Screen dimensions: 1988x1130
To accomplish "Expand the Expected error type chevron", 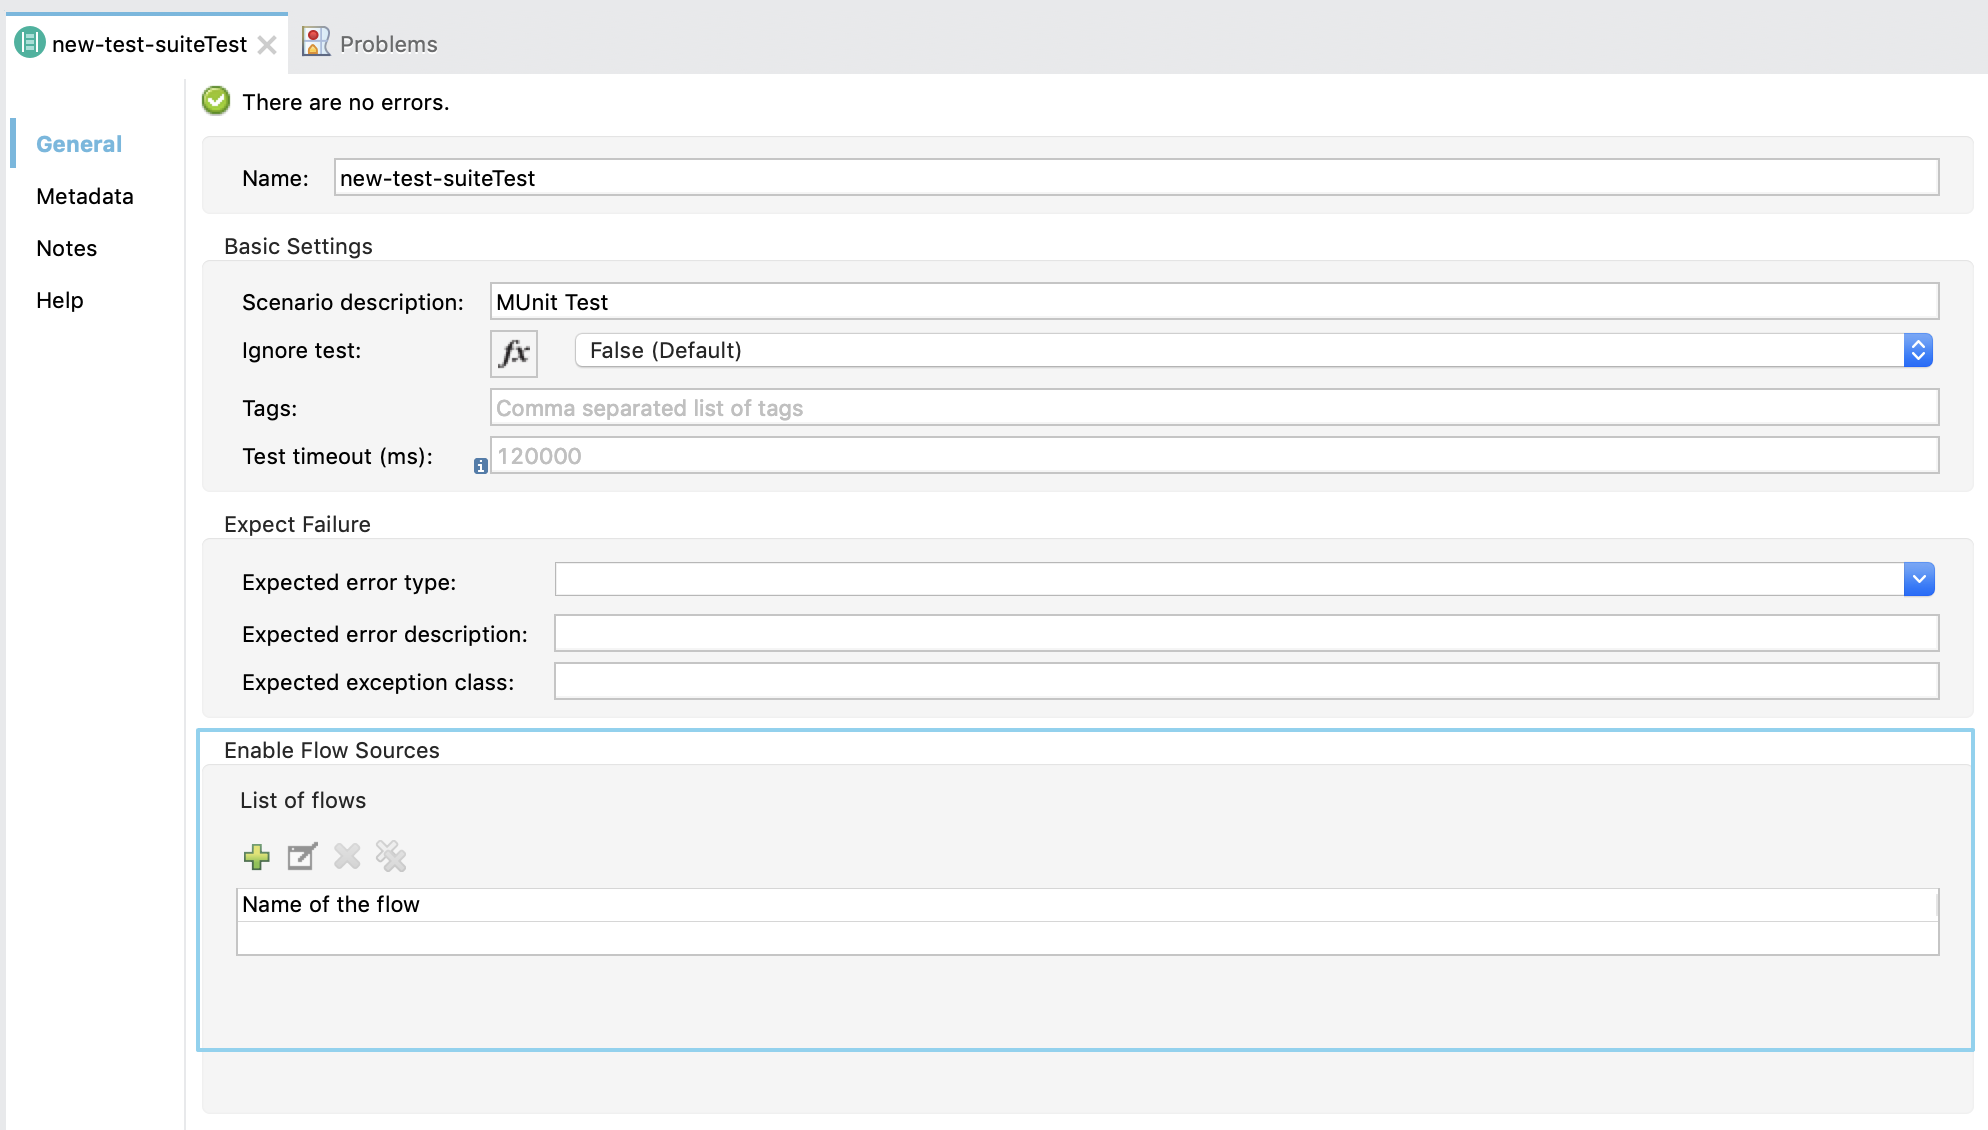I will point(1919,579).
